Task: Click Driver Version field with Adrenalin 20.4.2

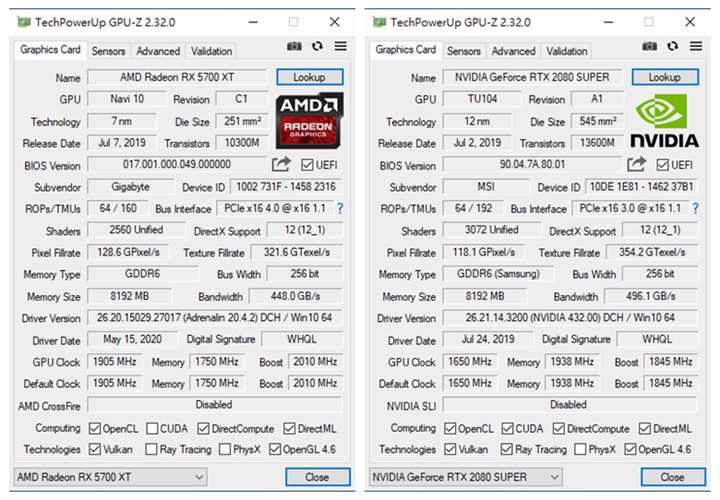Action: tap(214, 317)
